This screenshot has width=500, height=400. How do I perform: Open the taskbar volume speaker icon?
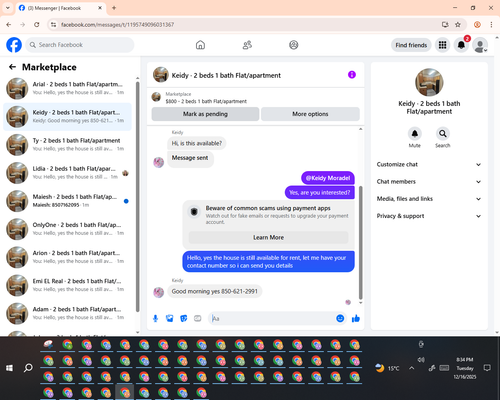(421, 360)
